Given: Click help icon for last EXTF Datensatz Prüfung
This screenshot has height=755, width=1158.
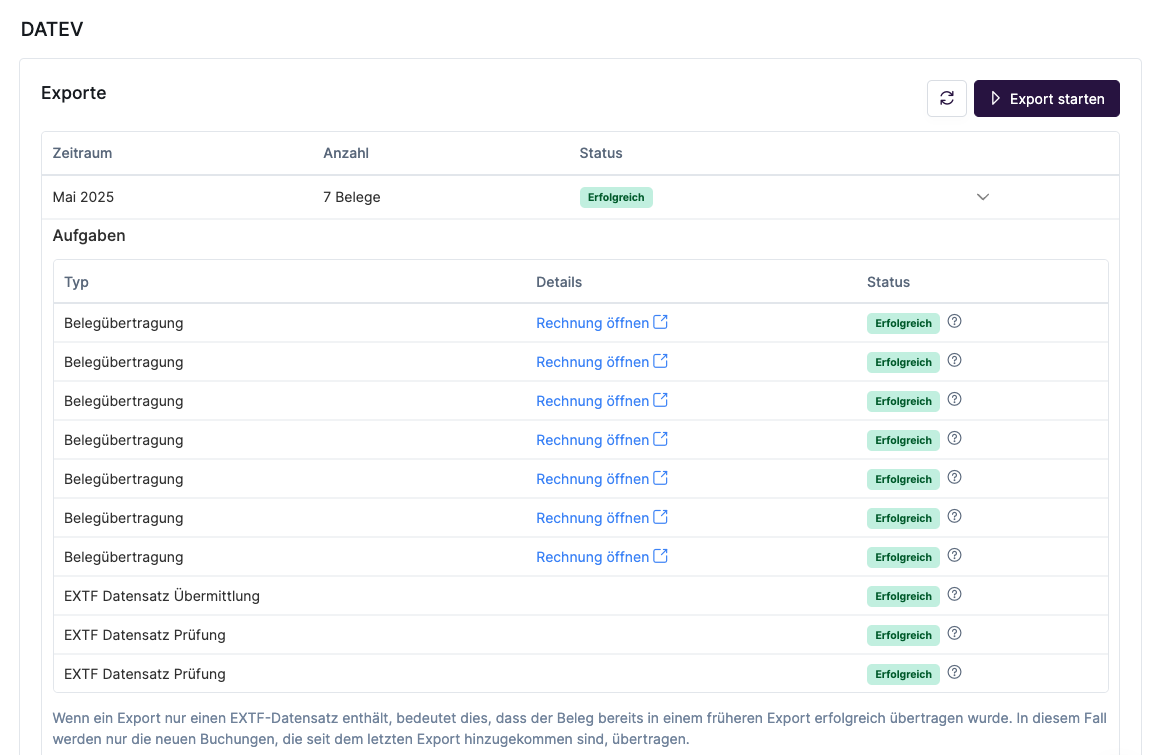Looking at the screenshot, I should click(x=954, y=673).
